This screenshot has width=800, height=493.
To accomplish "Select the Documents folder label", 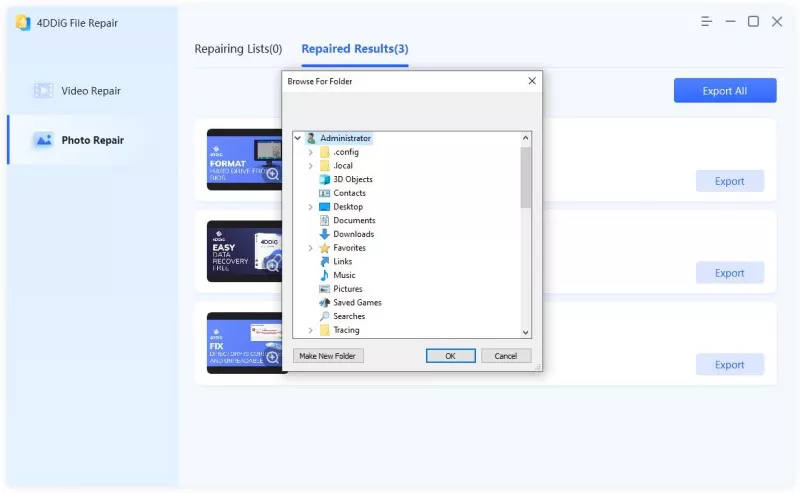I will point(354,220).
